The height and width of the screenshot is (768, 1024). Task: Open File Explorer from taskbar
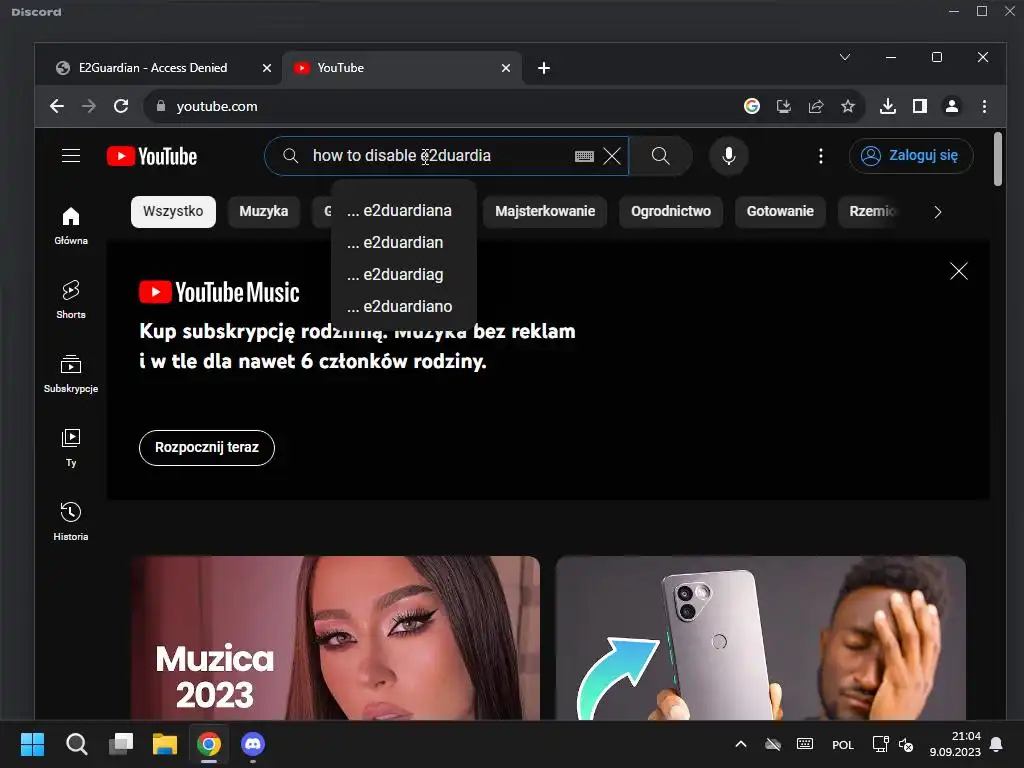coord(165,744)
